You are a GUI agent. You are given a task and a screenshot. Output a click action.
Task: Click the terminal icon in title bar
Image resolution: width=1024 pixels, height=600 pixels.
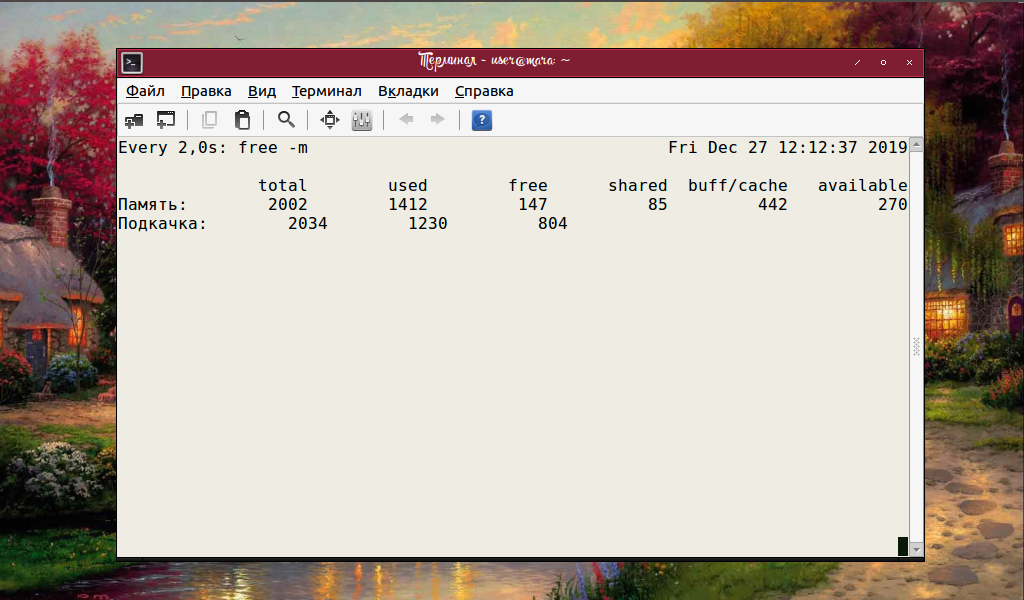132,63
